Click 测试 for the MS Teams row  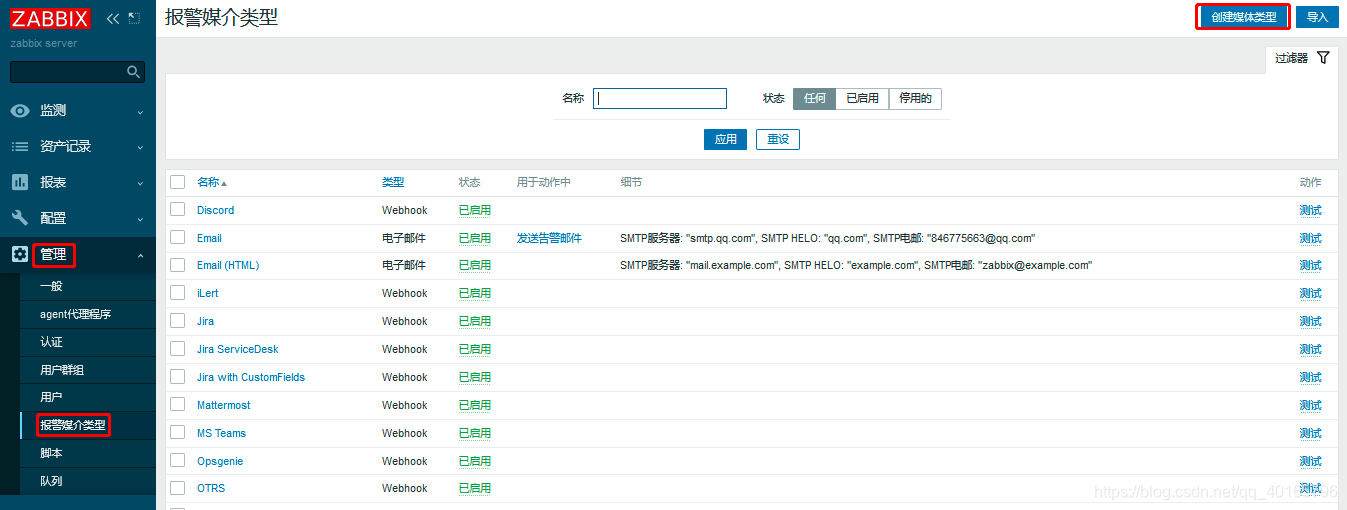(1310, 433)
